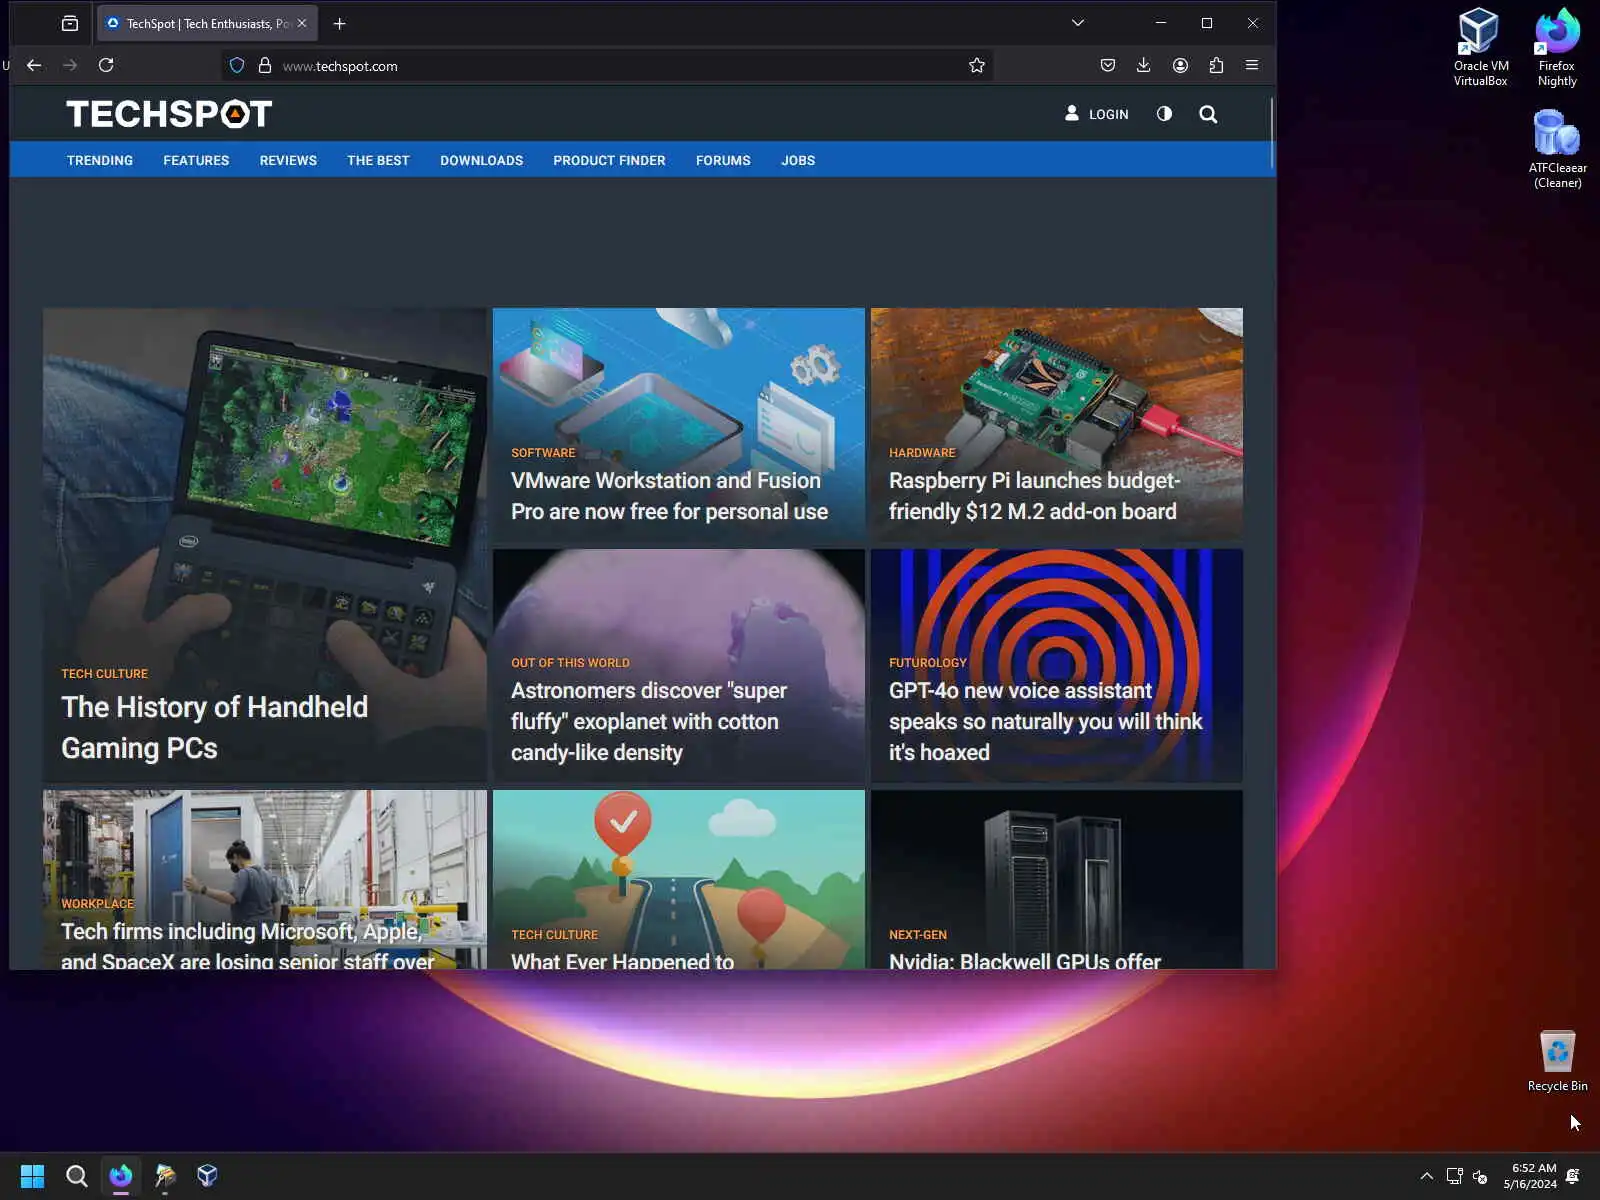
Task: Select the Recycle Bin desktop icon
Action: [x=1557, y=1061]
